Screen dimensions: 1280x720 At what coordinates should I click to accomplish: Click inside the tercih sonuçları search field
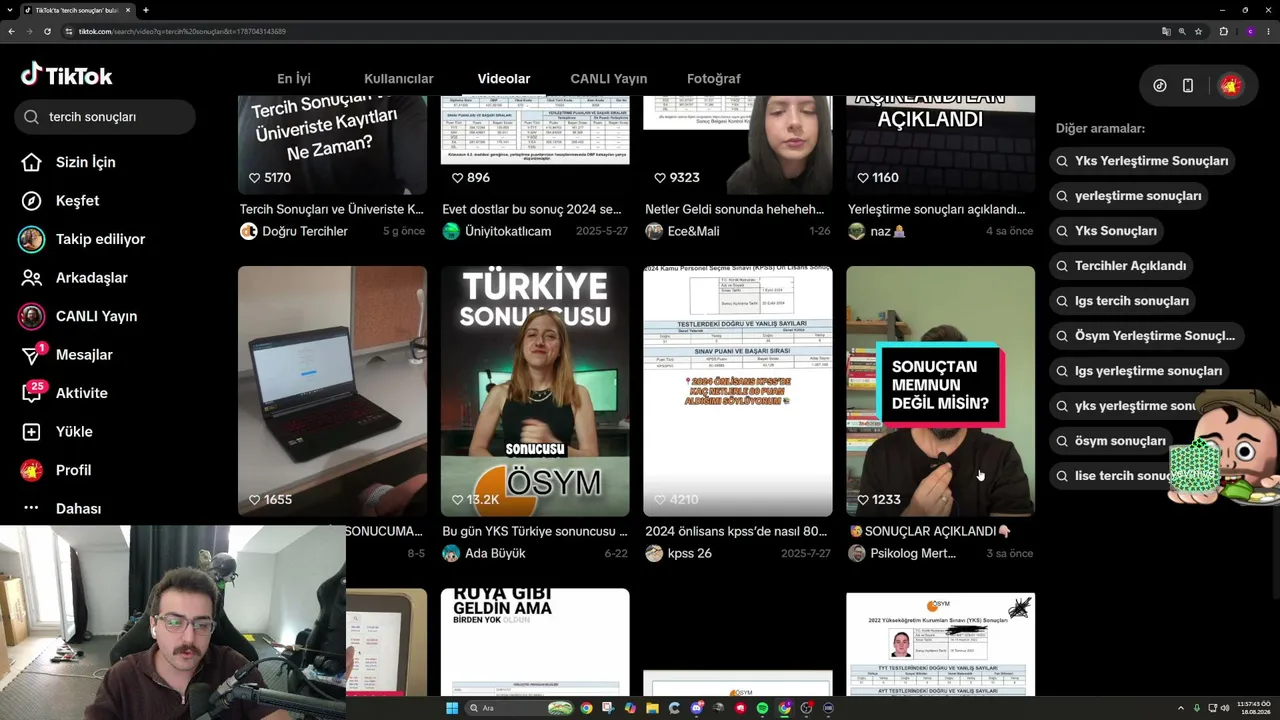click(x=105, y=117)
